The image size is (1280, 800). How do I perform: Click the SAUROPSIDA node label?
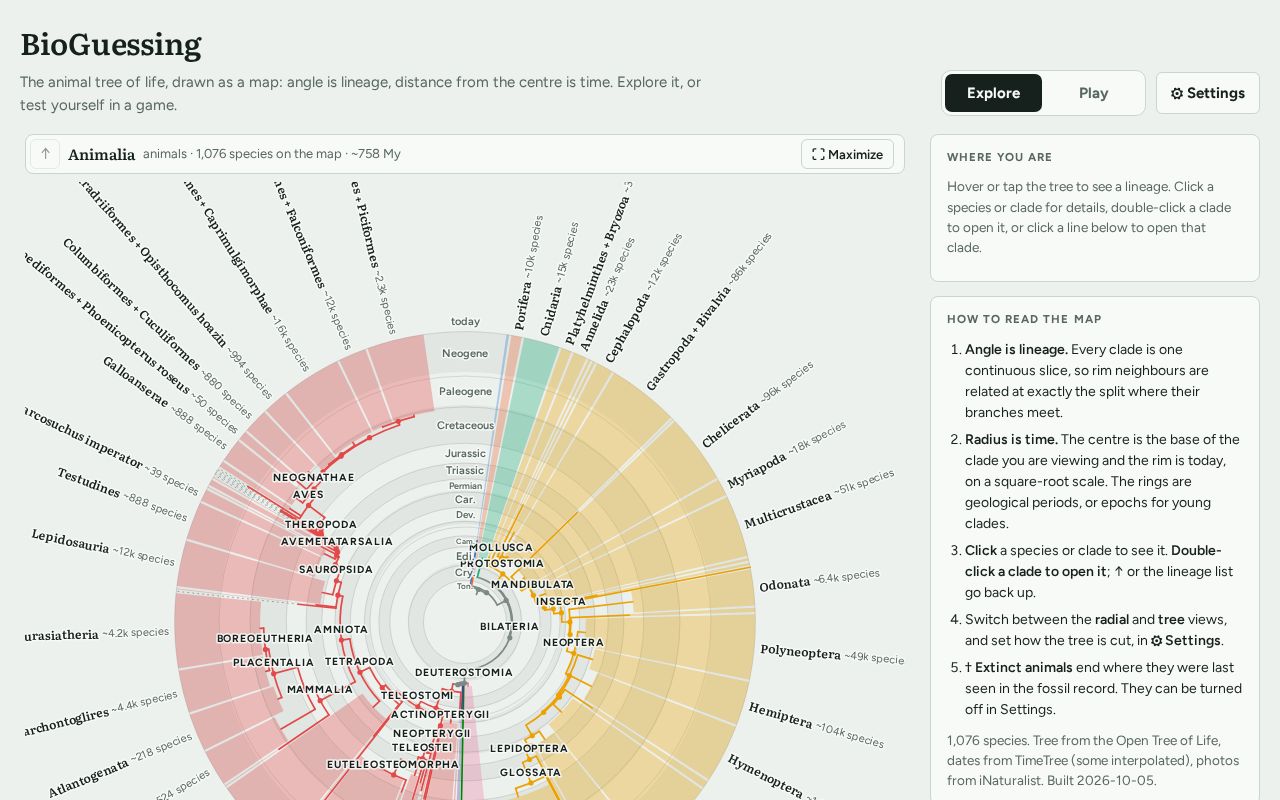[336, 570]
